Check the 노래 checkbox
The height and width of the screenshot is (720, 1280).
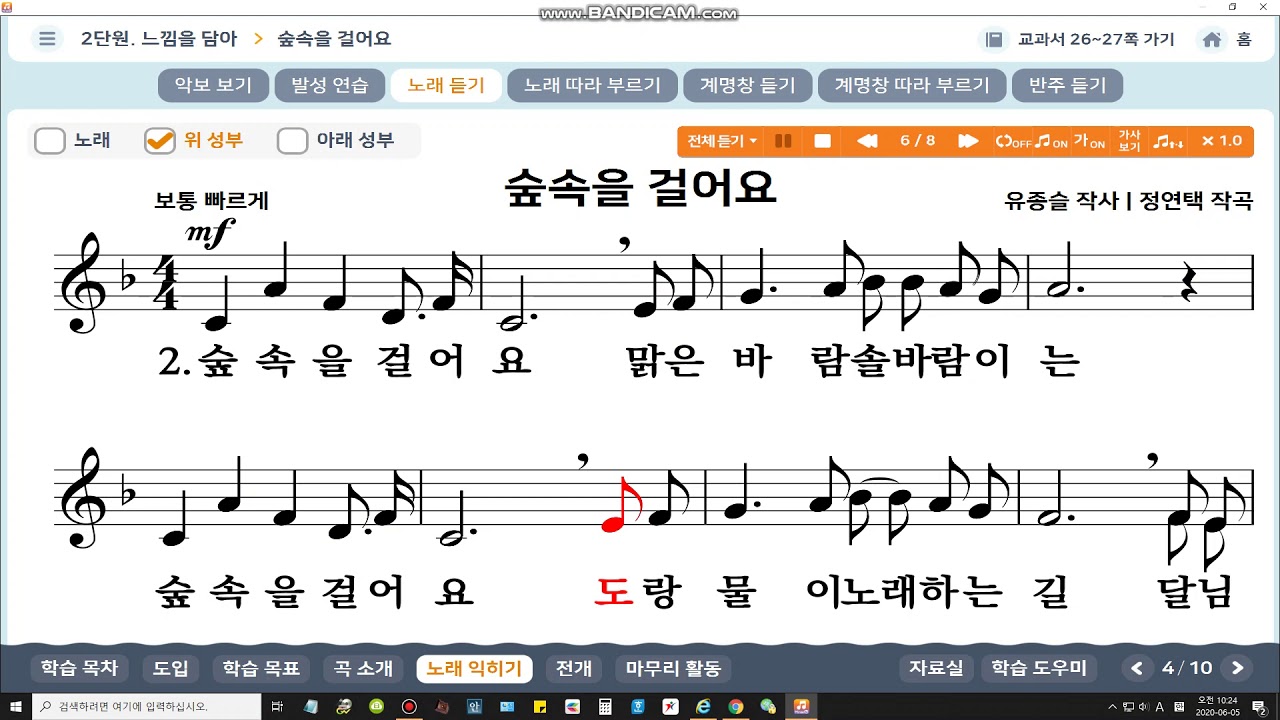point(50,140)
